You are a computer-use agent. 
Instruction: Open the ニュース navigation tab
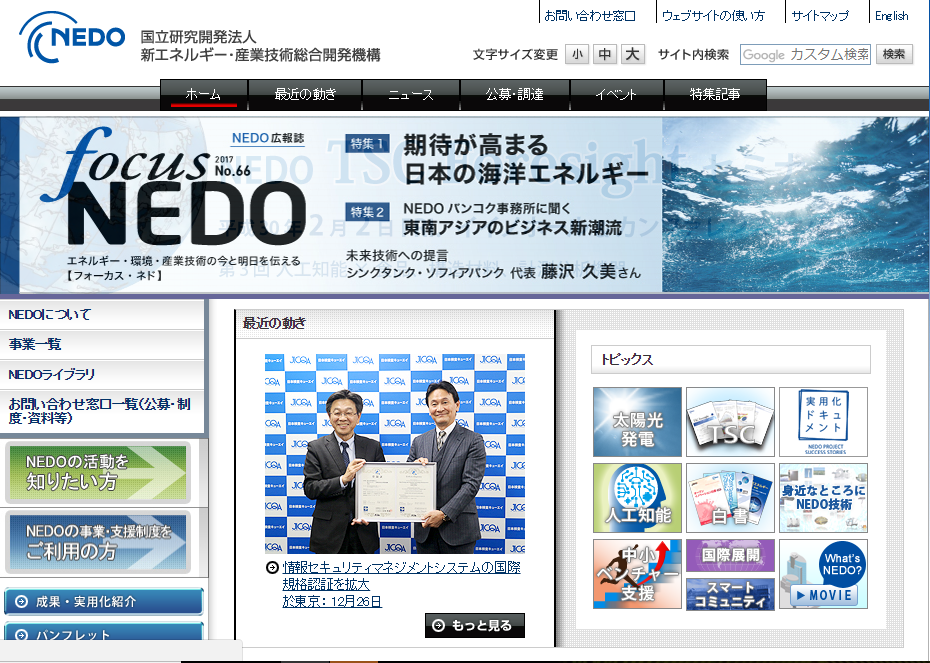410,95
